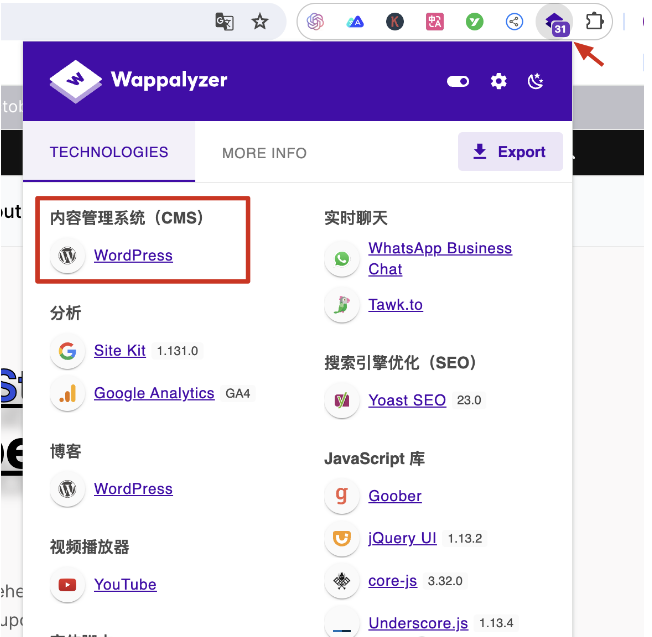Open the Goober link
The width and height of the screenshot is (652, 637).
[x=395, y=496]
